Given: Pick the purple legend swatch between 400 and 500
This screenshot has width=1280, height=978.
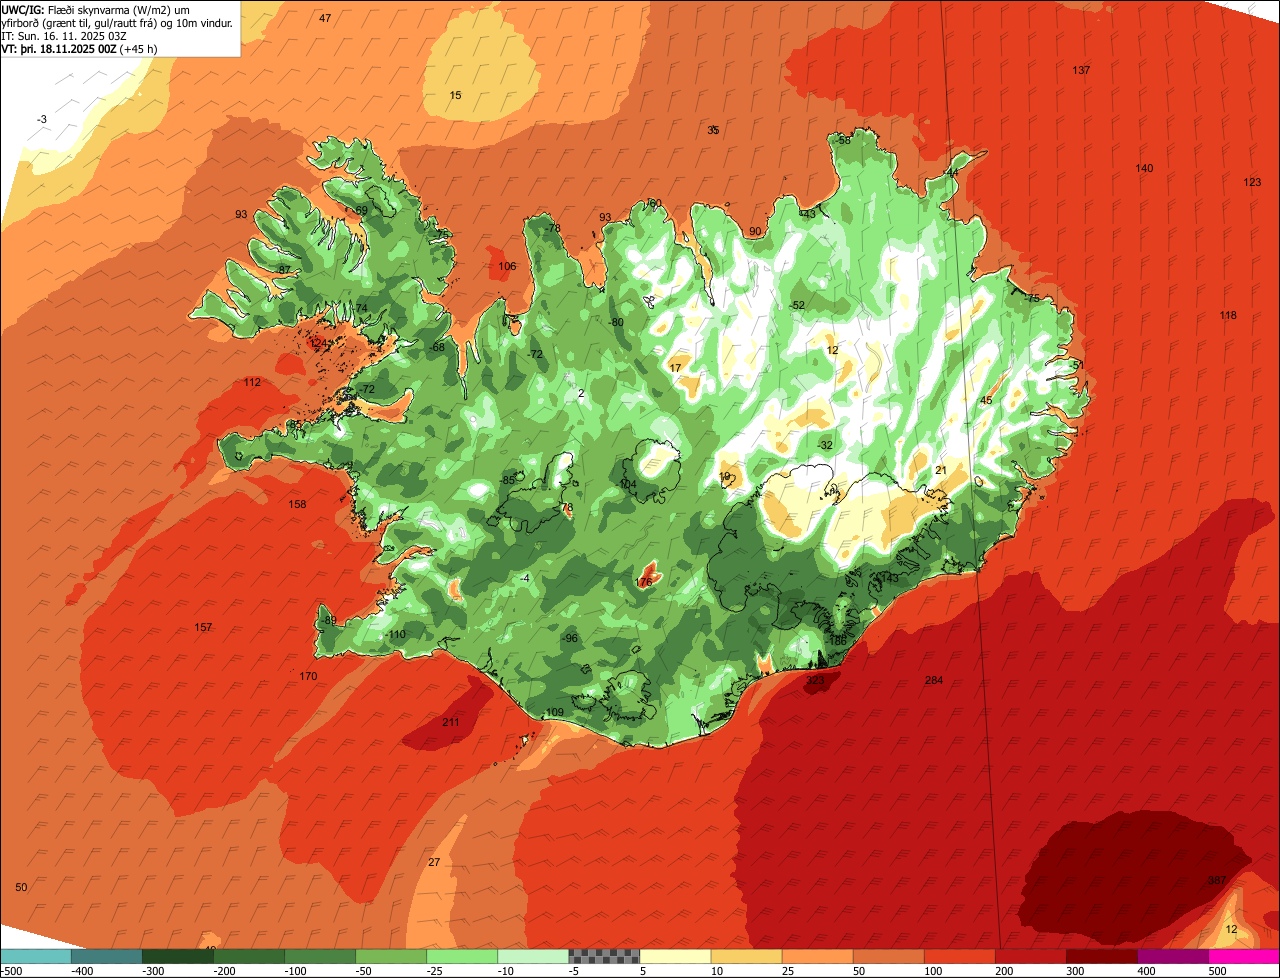Looking at the screenshot, I should 1173,956.
